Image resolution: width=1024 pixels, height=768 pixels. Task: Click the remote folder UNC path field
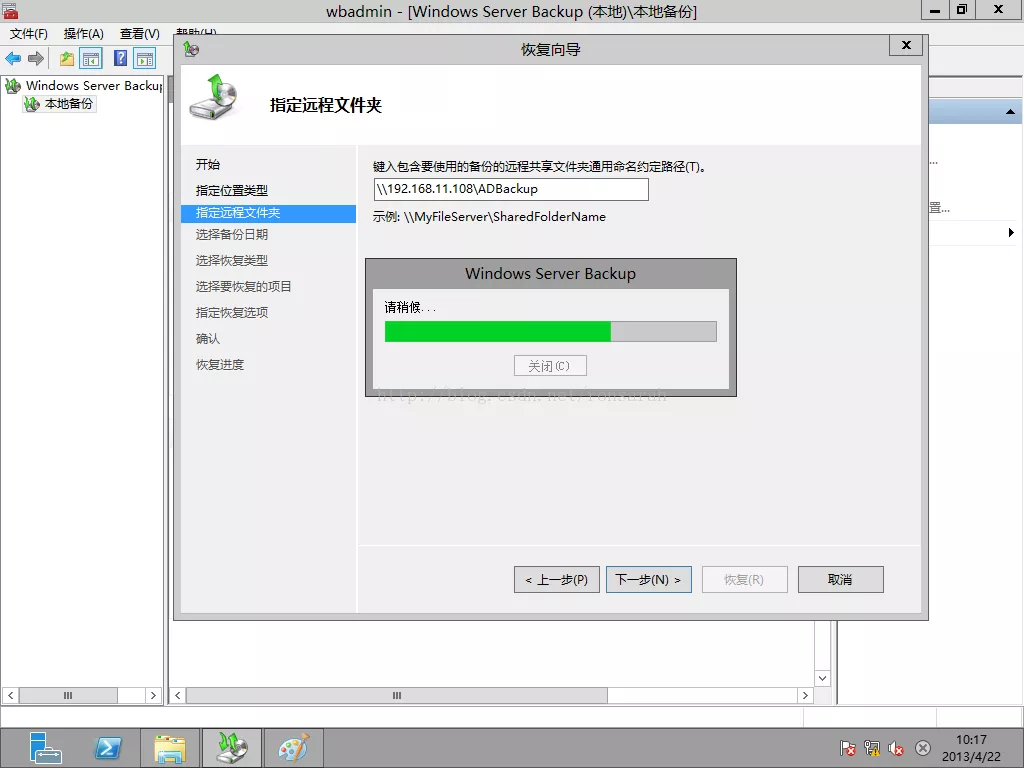point(511,189)
